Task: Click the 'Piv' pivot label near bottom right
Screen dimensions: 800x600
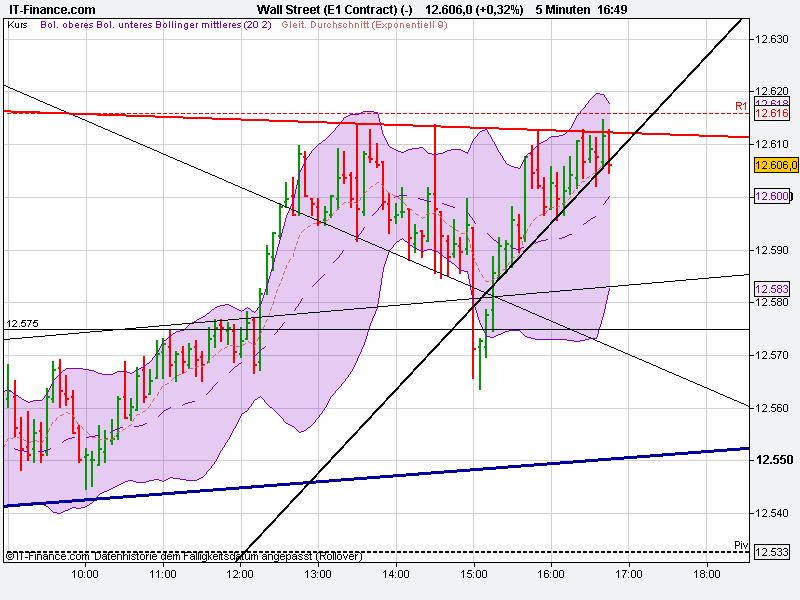Action: [740, 543]
